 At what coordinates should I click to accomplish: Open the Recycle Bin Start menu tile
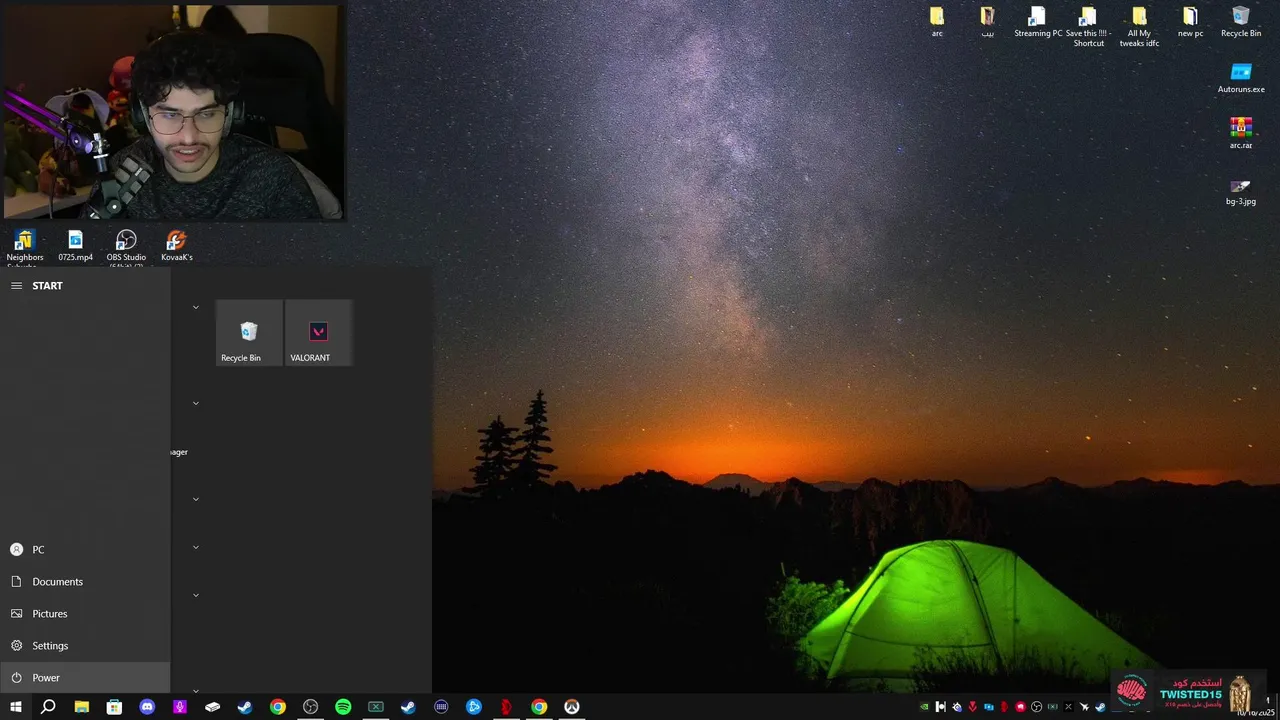(249, 333)
